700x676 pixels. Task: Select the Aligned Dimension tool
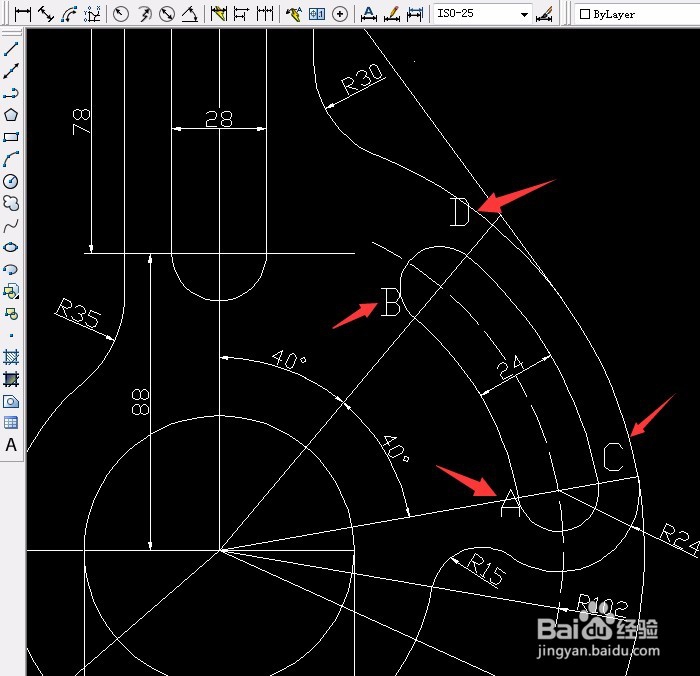tap(46, 14)
